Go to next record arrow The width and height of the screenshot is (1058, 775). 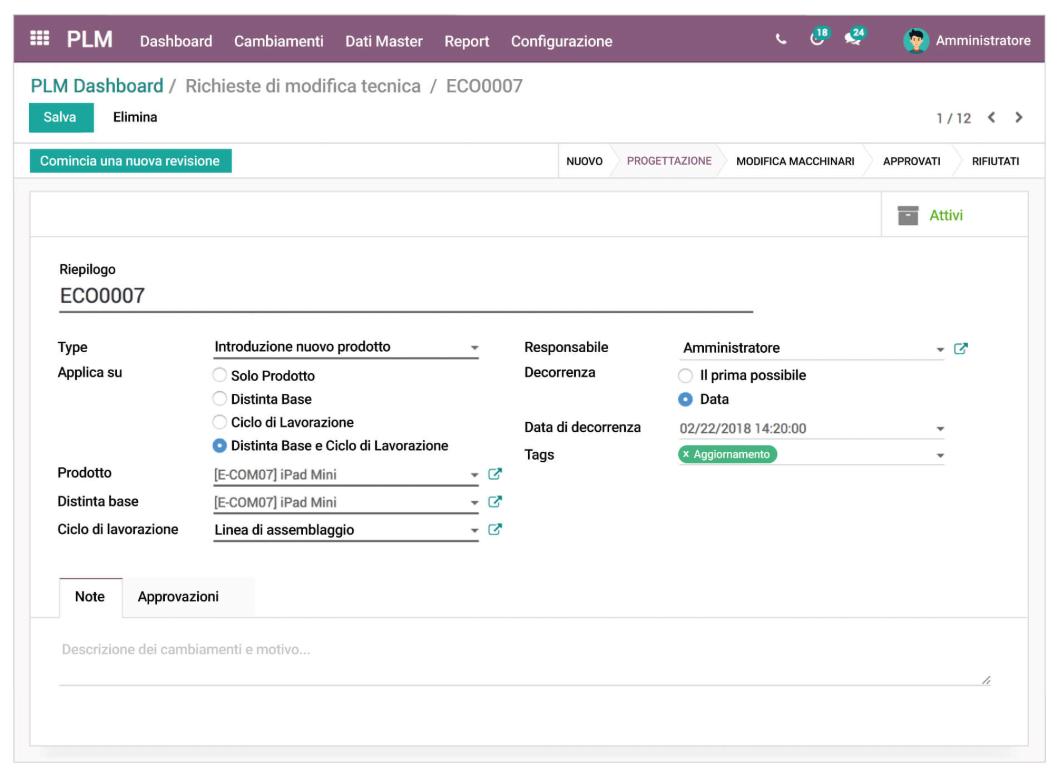tap(1019, 118)
